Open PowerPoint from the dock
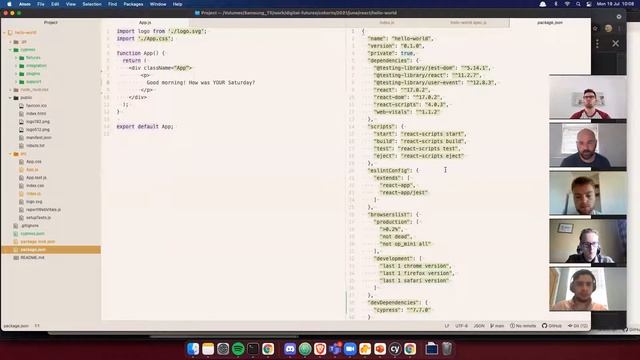 380,349
